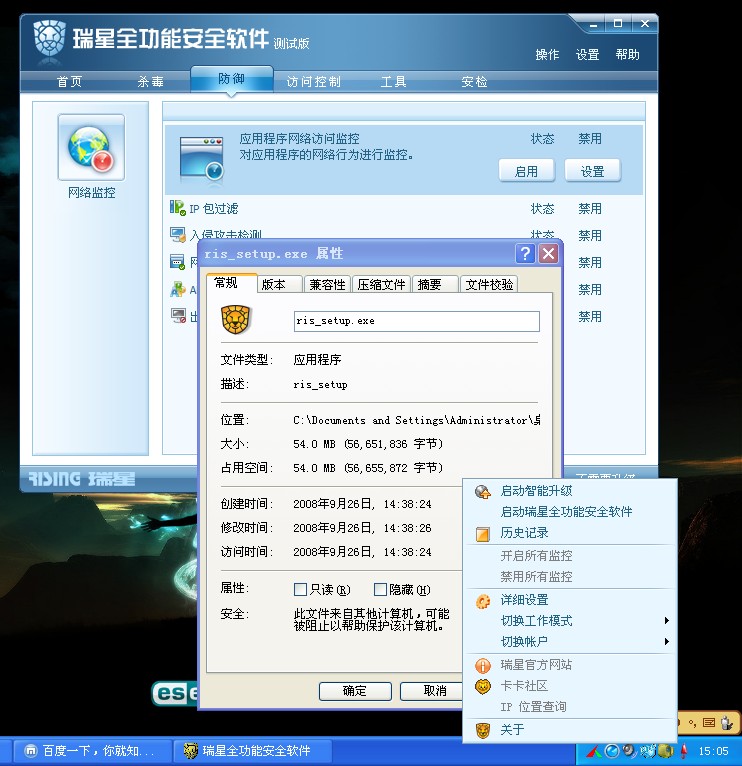Click 设置 button for application network monitoring
Screen dimensions: 742x766
[x=593, y=171]
